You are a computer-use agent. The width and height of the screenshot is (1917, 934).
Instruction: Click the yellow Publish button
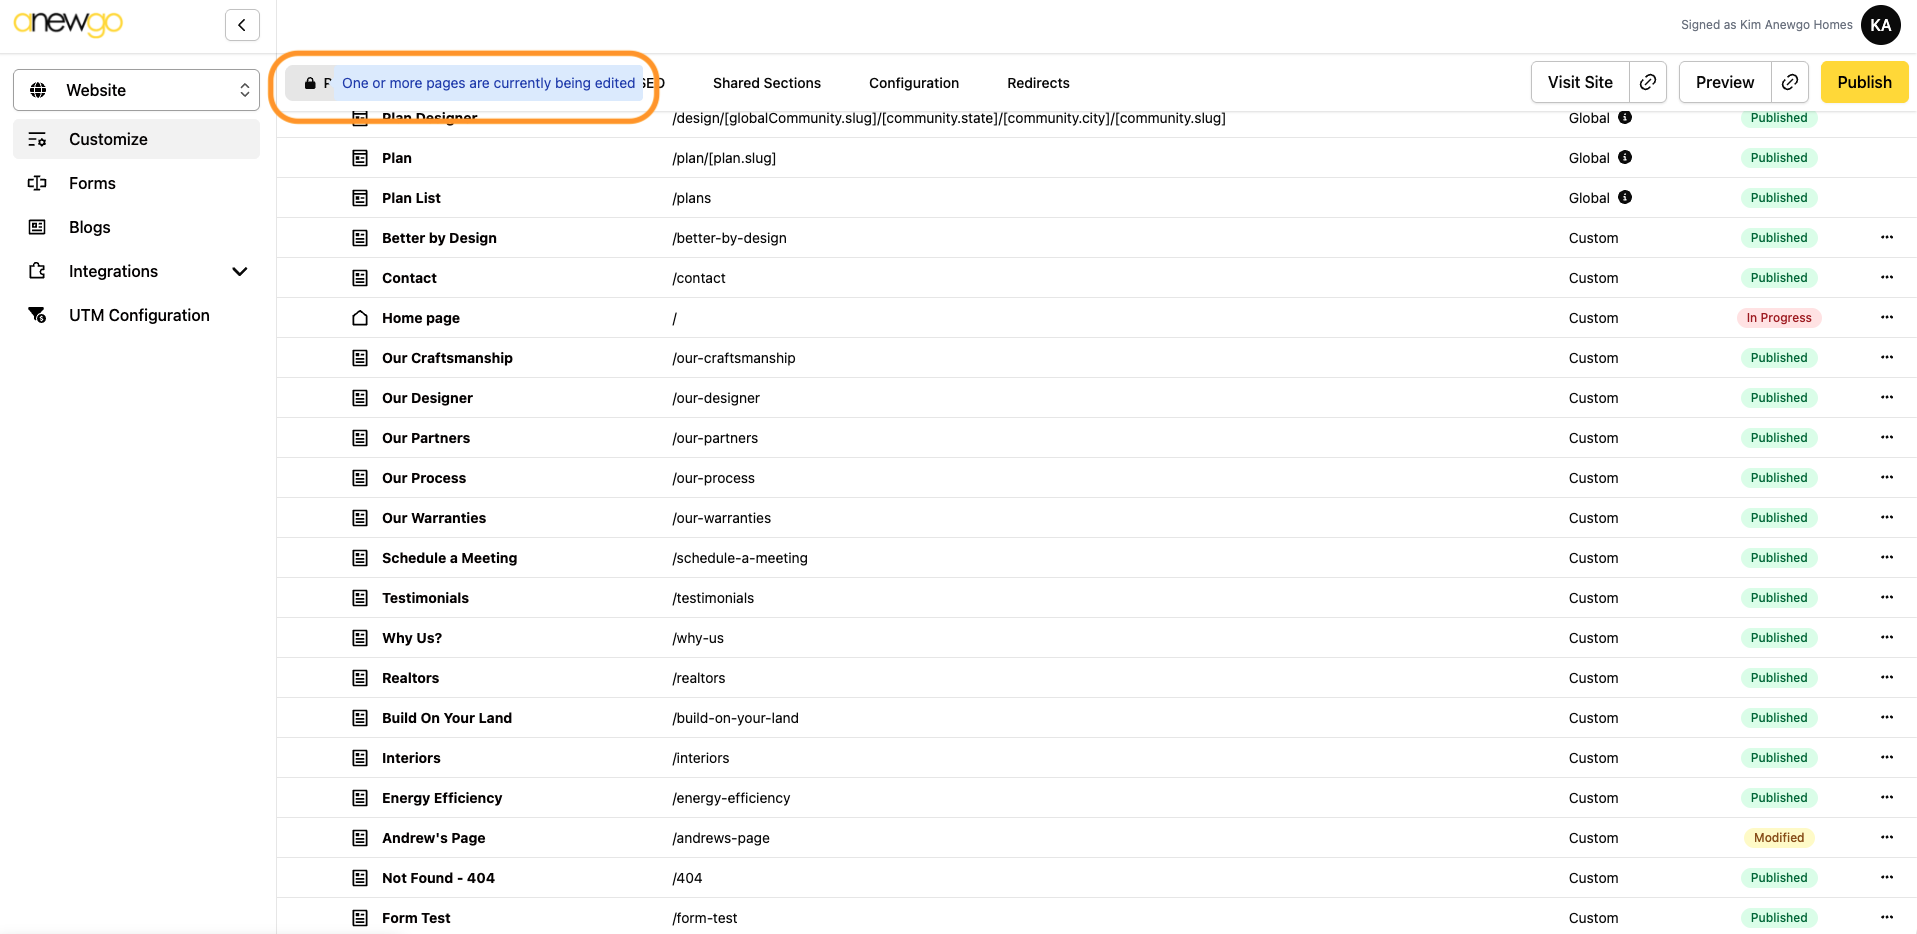(1863, 82)
